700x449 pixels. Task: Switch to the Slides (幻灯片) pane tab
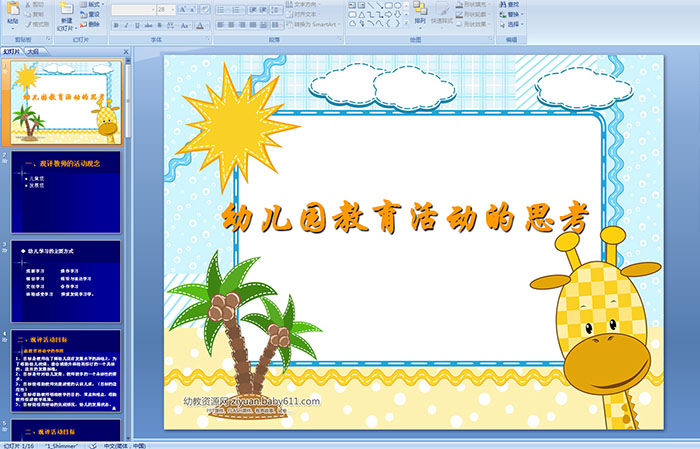[x=12, y=52]
